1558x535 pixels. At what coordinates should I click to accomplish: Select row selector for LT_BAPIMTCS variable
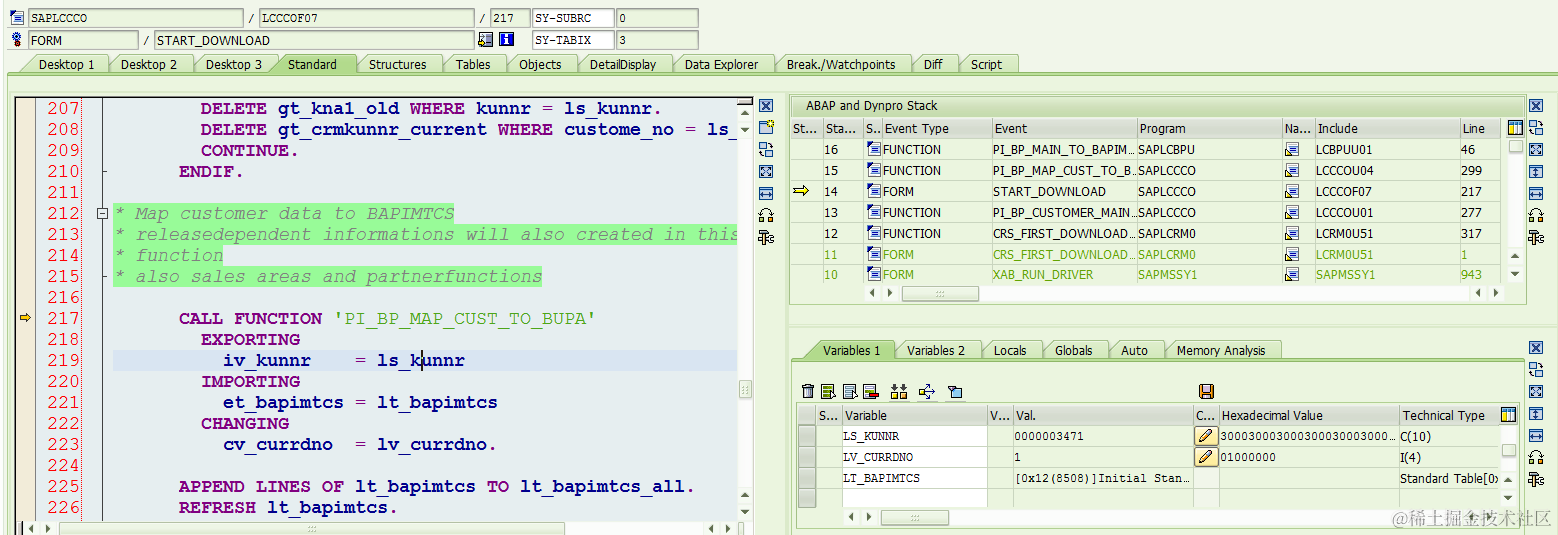point(807,478)
